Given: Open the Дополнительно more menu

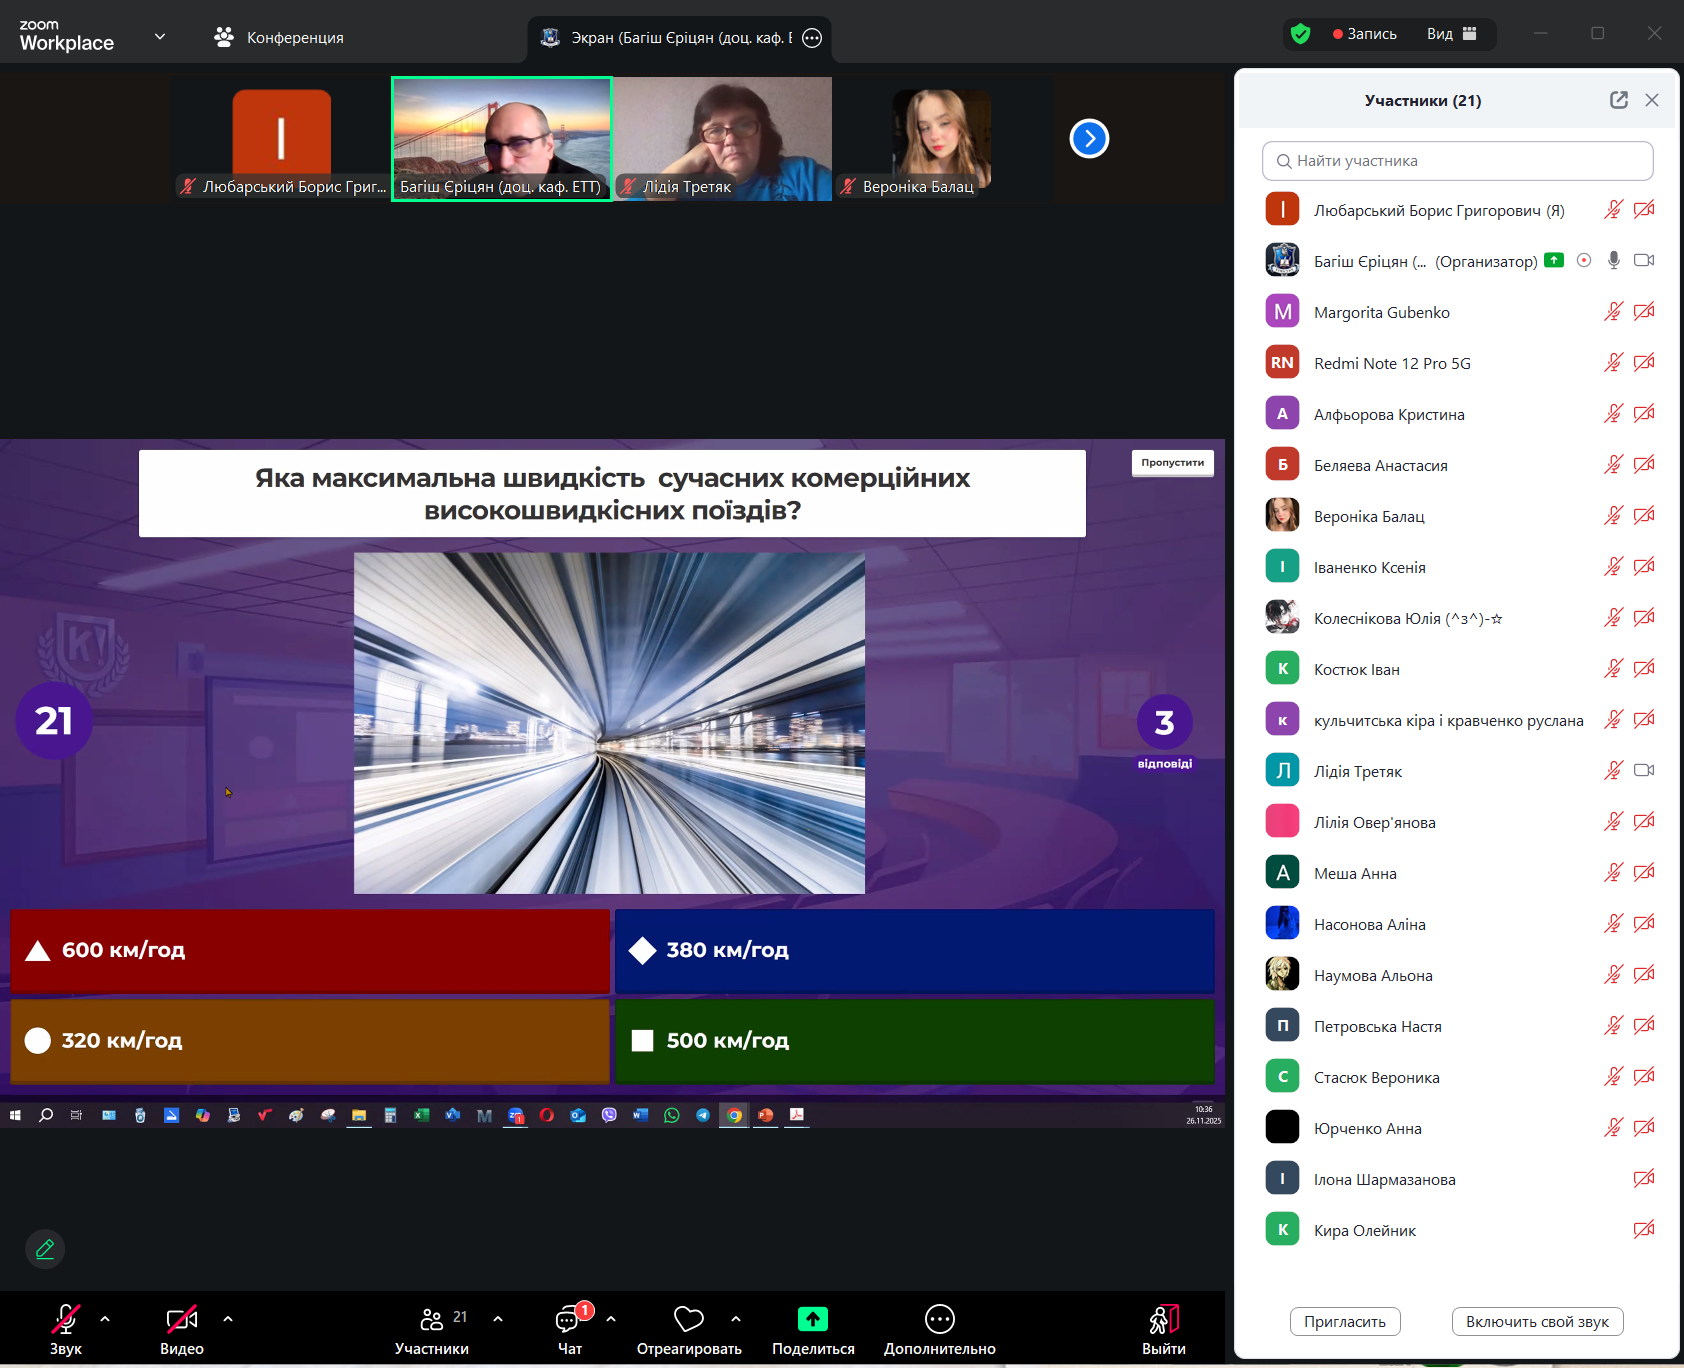Looking at the screenshot, I should coord(940,1330).
